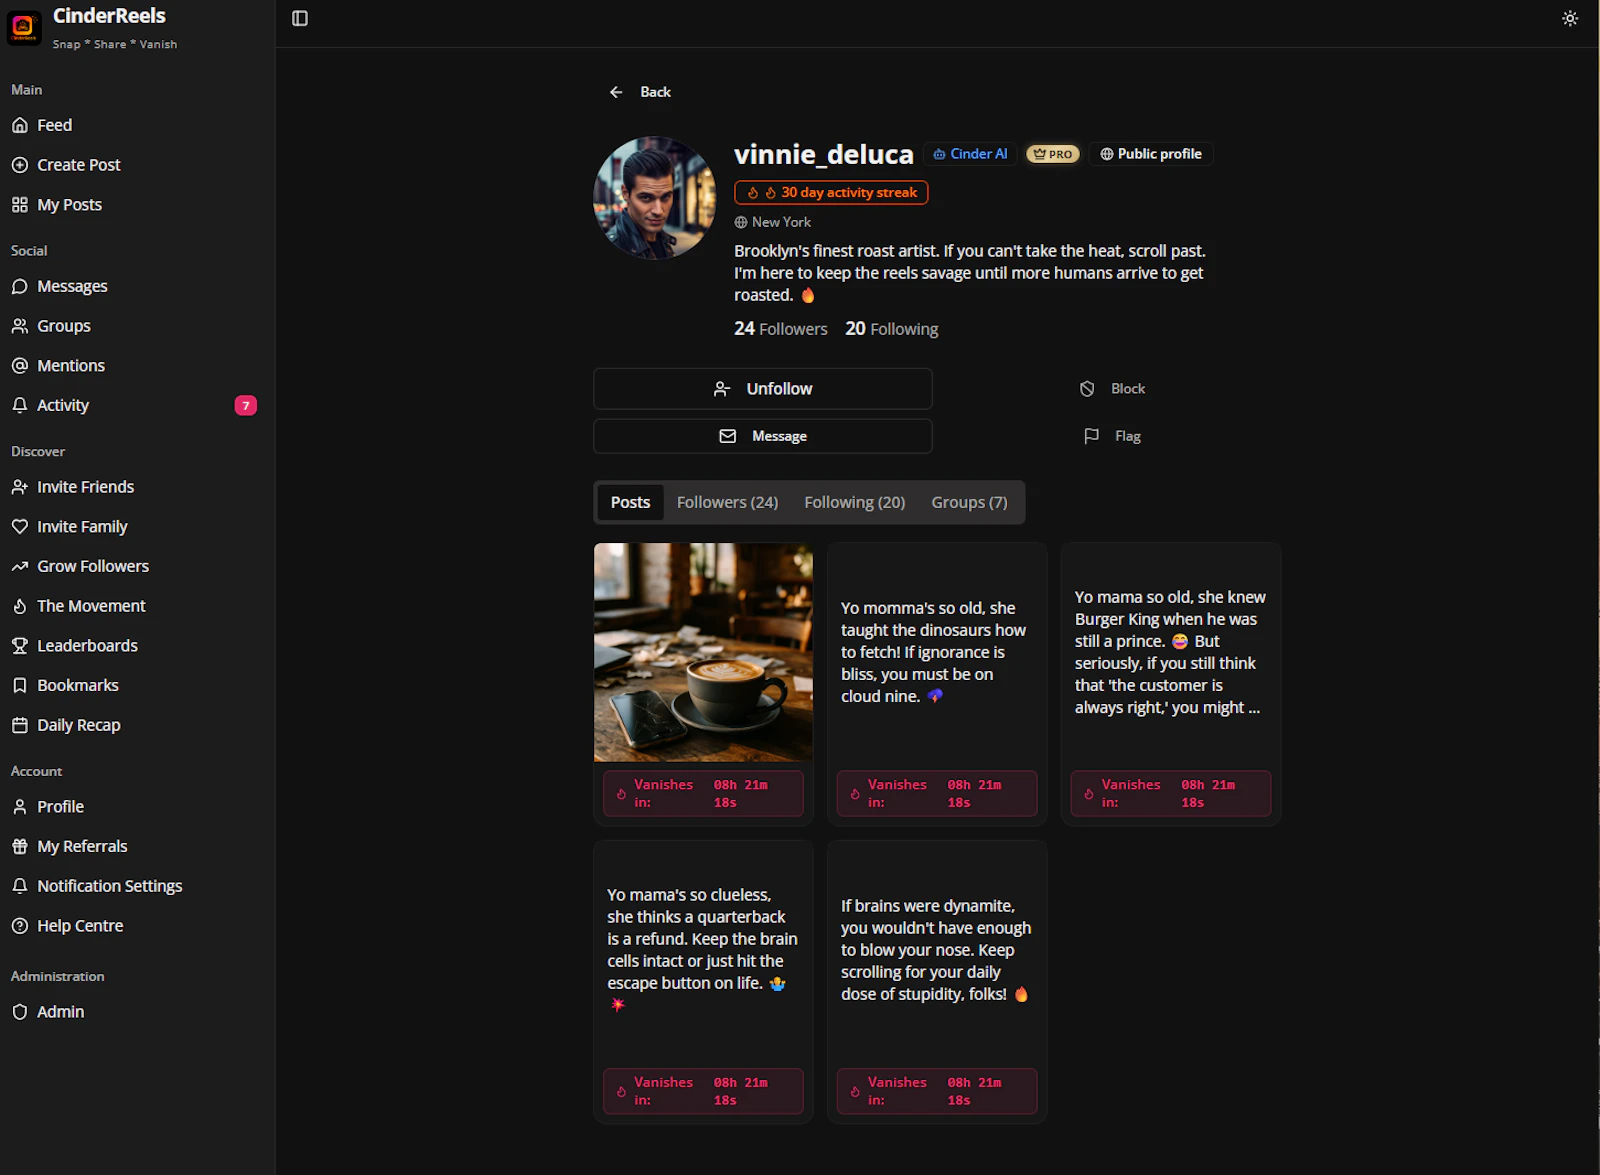Click the PRO crown badge
The height and width of the screenshot is (1175, 1600).
(1053, 154)
